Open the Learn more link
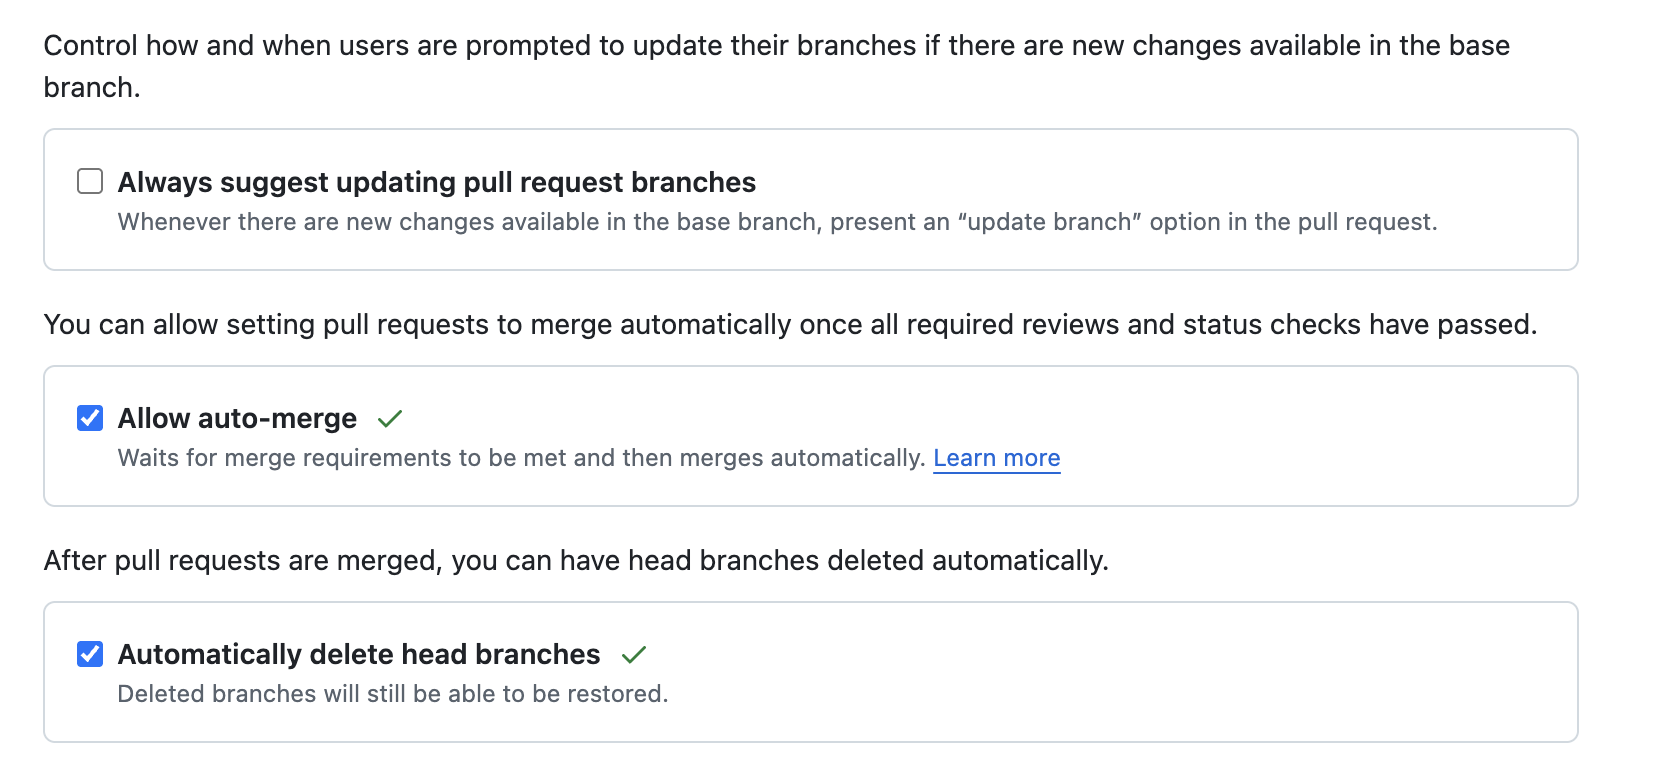 pos(996,458)
